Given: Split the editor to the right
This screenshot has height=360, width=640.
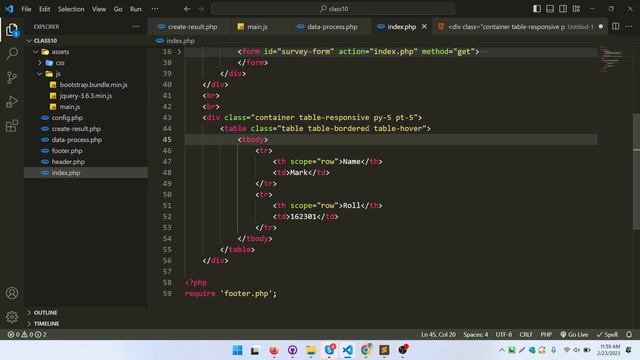Looking at the screenshot, I should pyautogui.click(x=616, y=27).
